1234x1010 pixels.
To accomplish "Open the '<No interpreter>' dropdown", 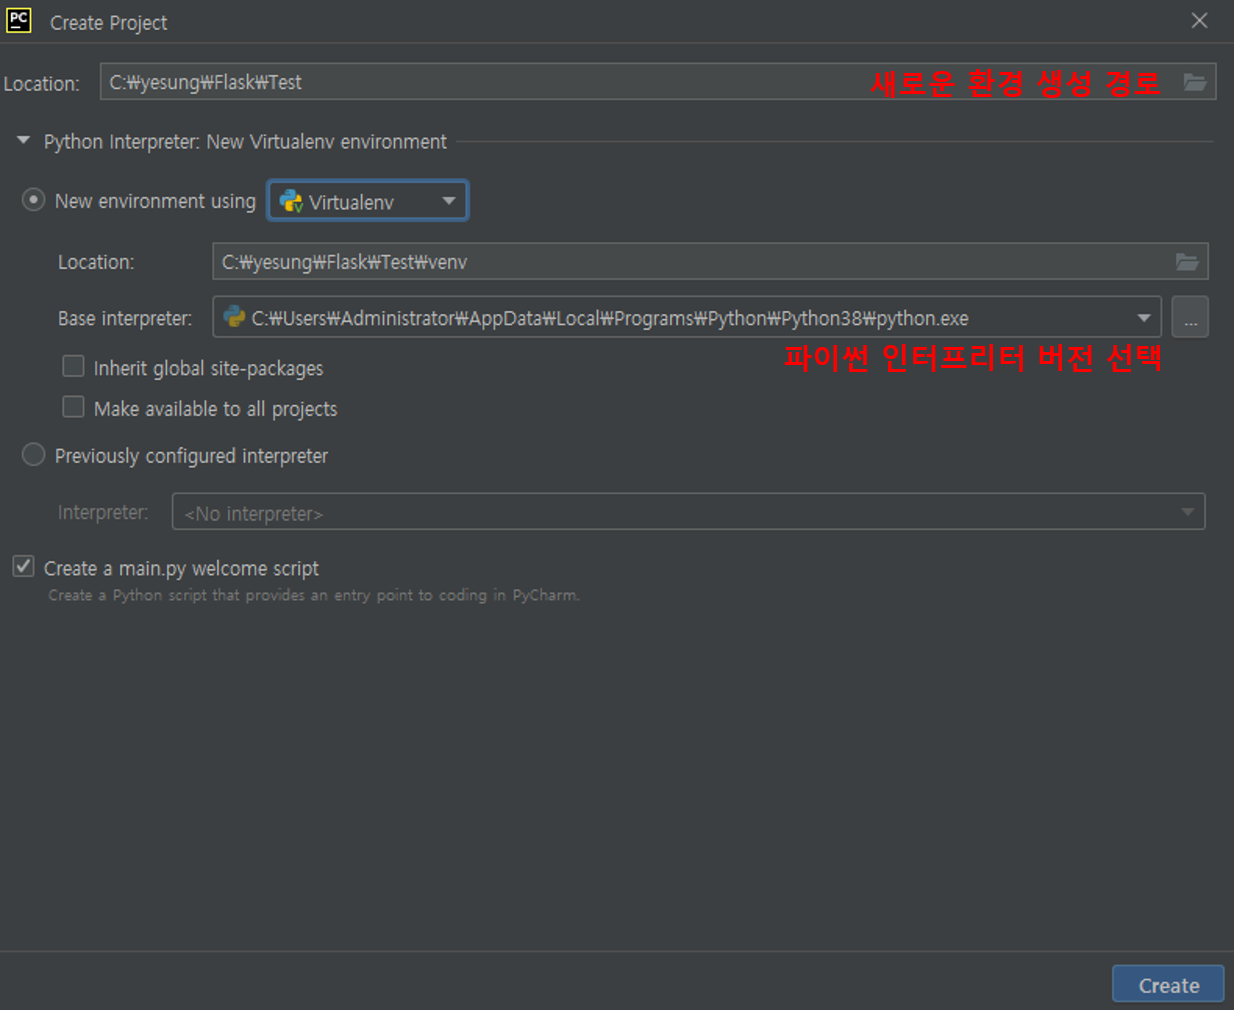I will point(688,512).
